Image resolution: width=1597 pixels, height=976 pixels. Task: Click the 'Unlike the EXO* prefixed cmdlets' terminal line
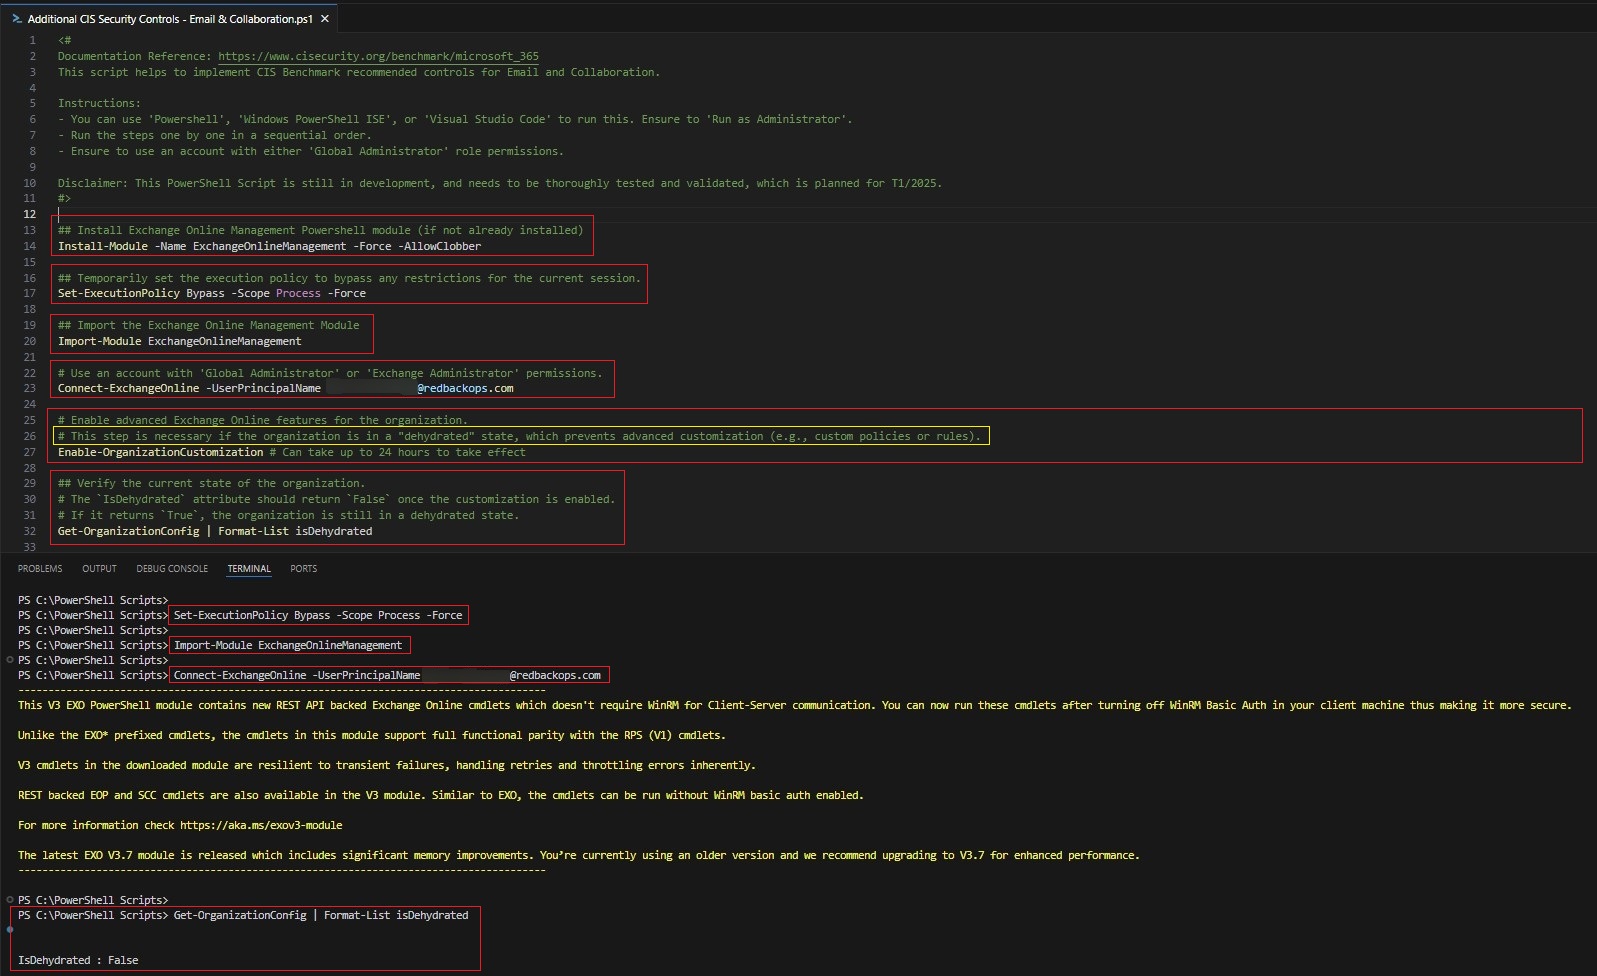[x=372, y=735]
